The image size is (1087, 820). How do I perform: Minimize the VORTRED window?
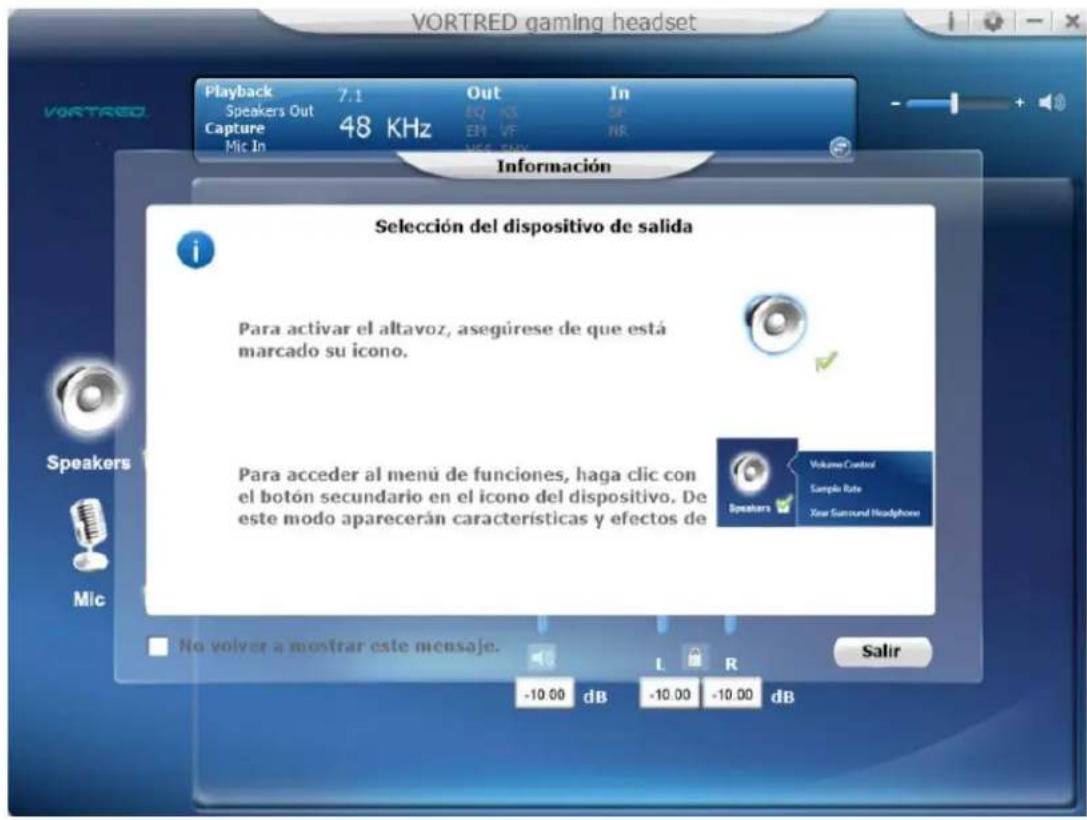tap(1034, 21)
